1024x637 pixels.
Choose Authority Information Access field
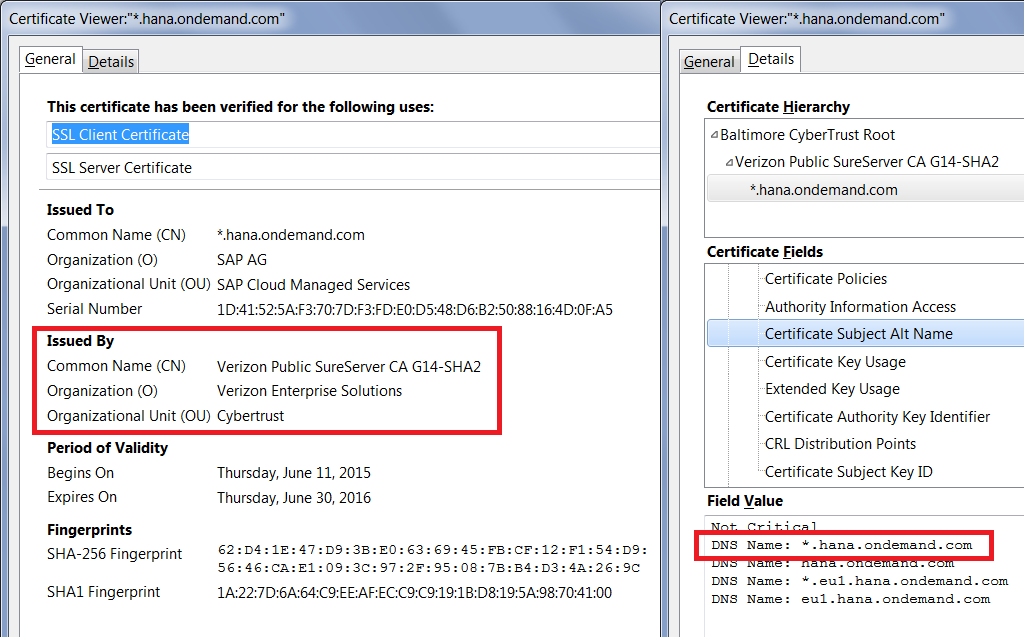coord(860,307)
